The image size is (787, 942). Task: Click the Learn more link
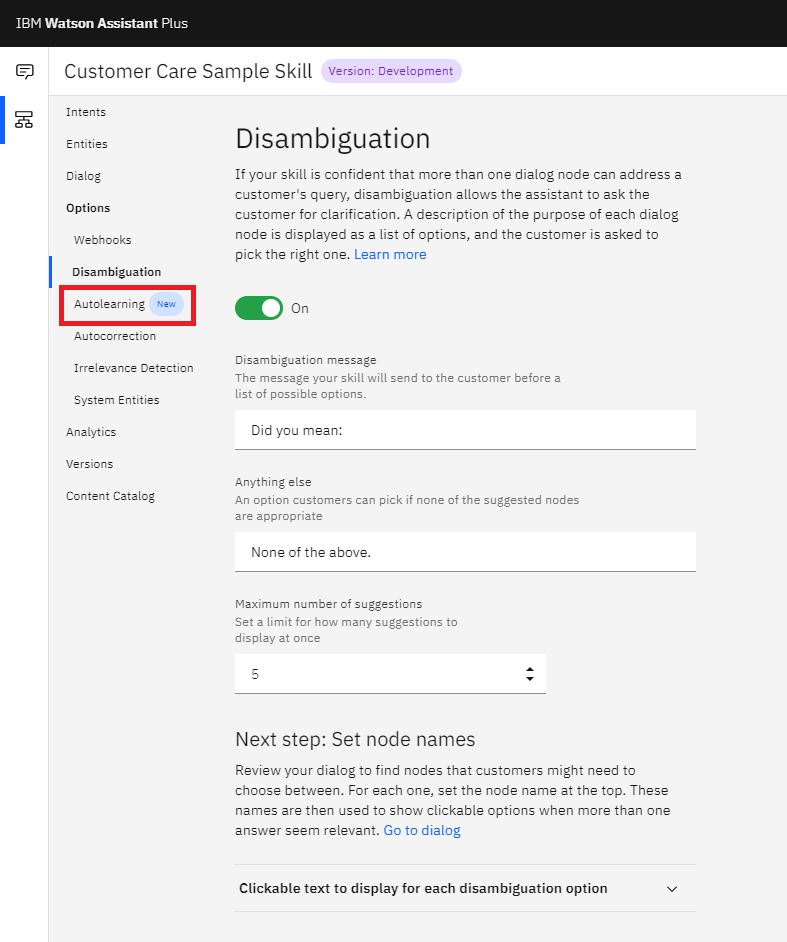click(x=390, y=254)
